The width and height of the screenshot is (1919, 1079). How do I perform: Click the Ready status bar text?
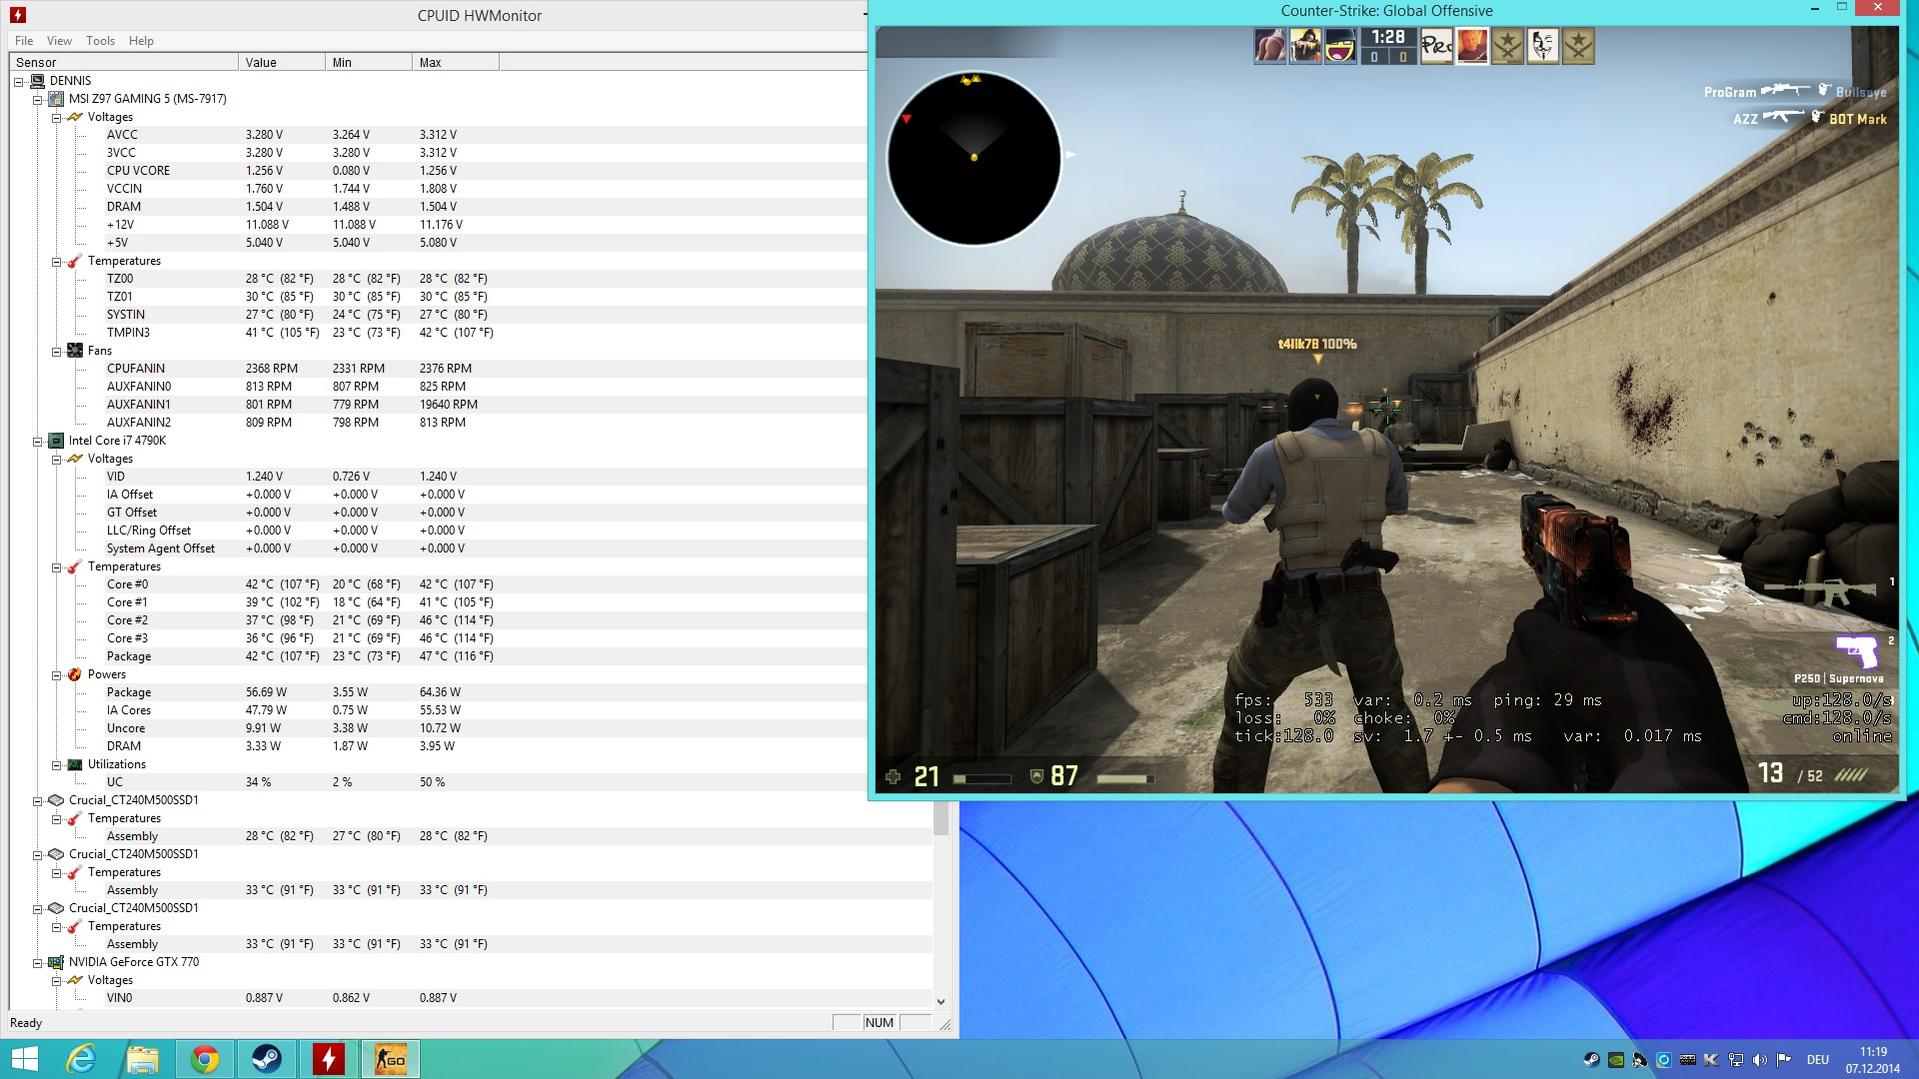pyautogui.click(x=26, y=1023)
